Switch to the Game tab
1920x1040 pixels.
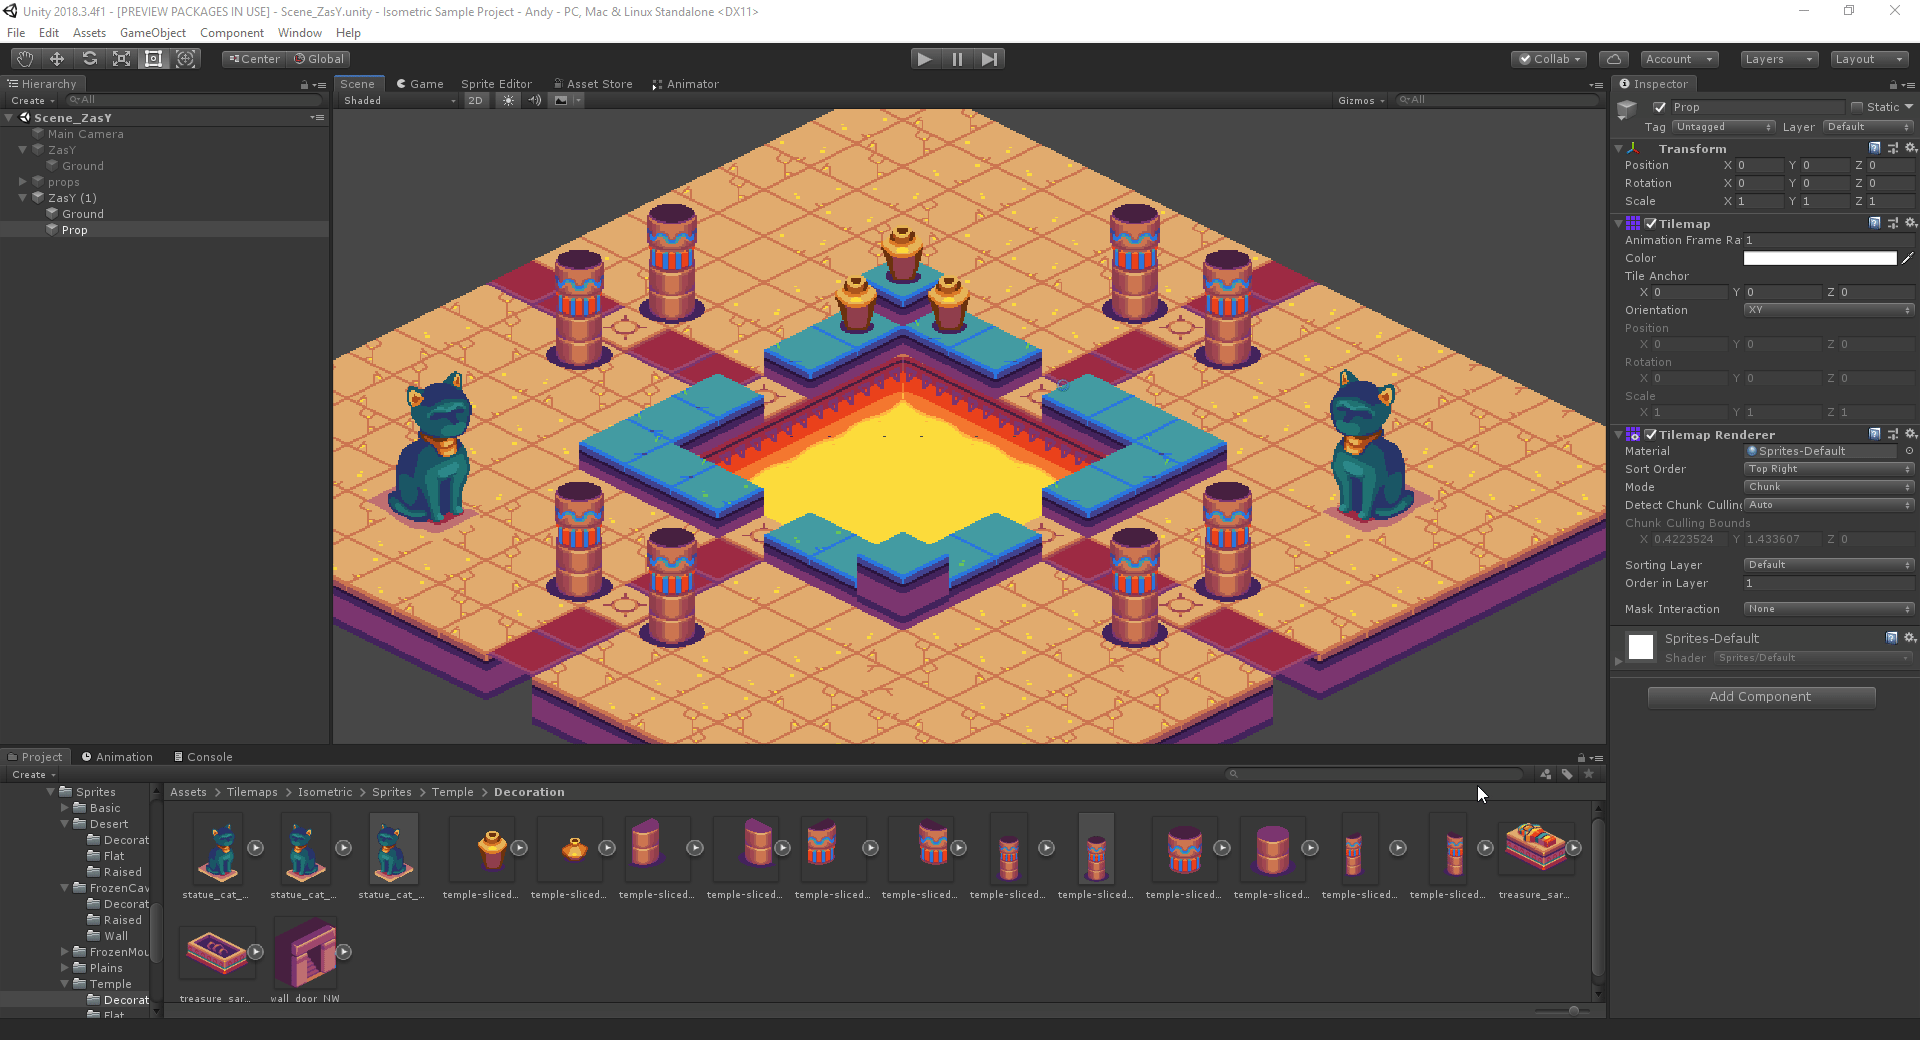(x=420, y=83)
